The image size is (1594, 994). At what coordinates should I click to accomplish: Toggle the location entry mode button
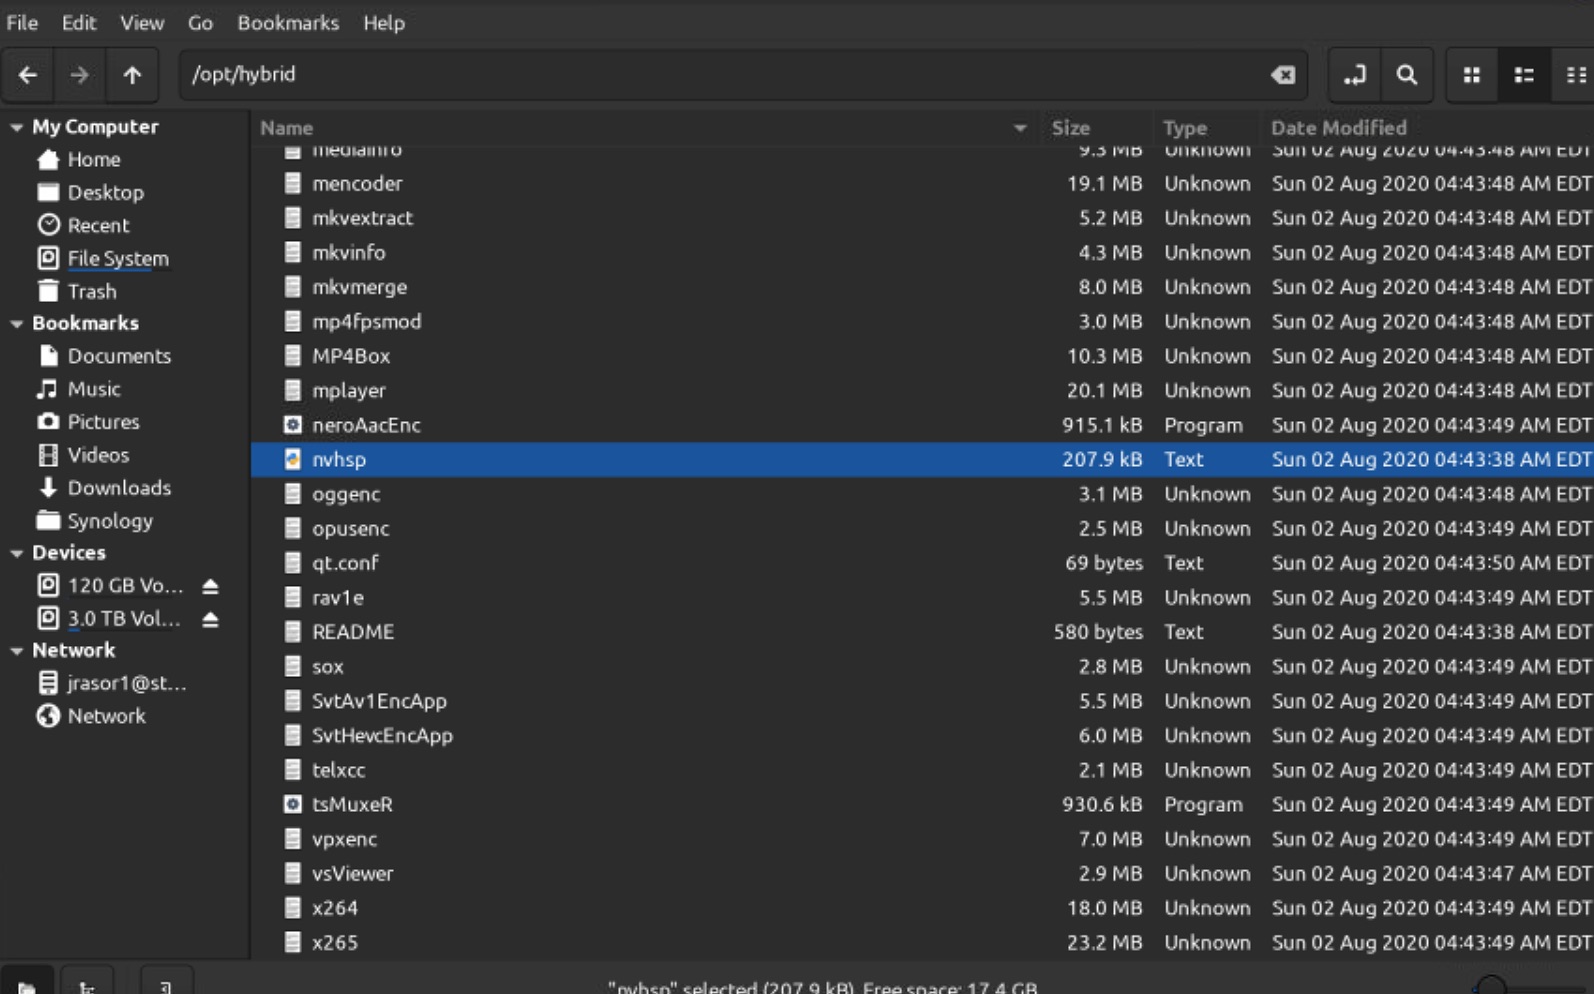click(1354, 75)
